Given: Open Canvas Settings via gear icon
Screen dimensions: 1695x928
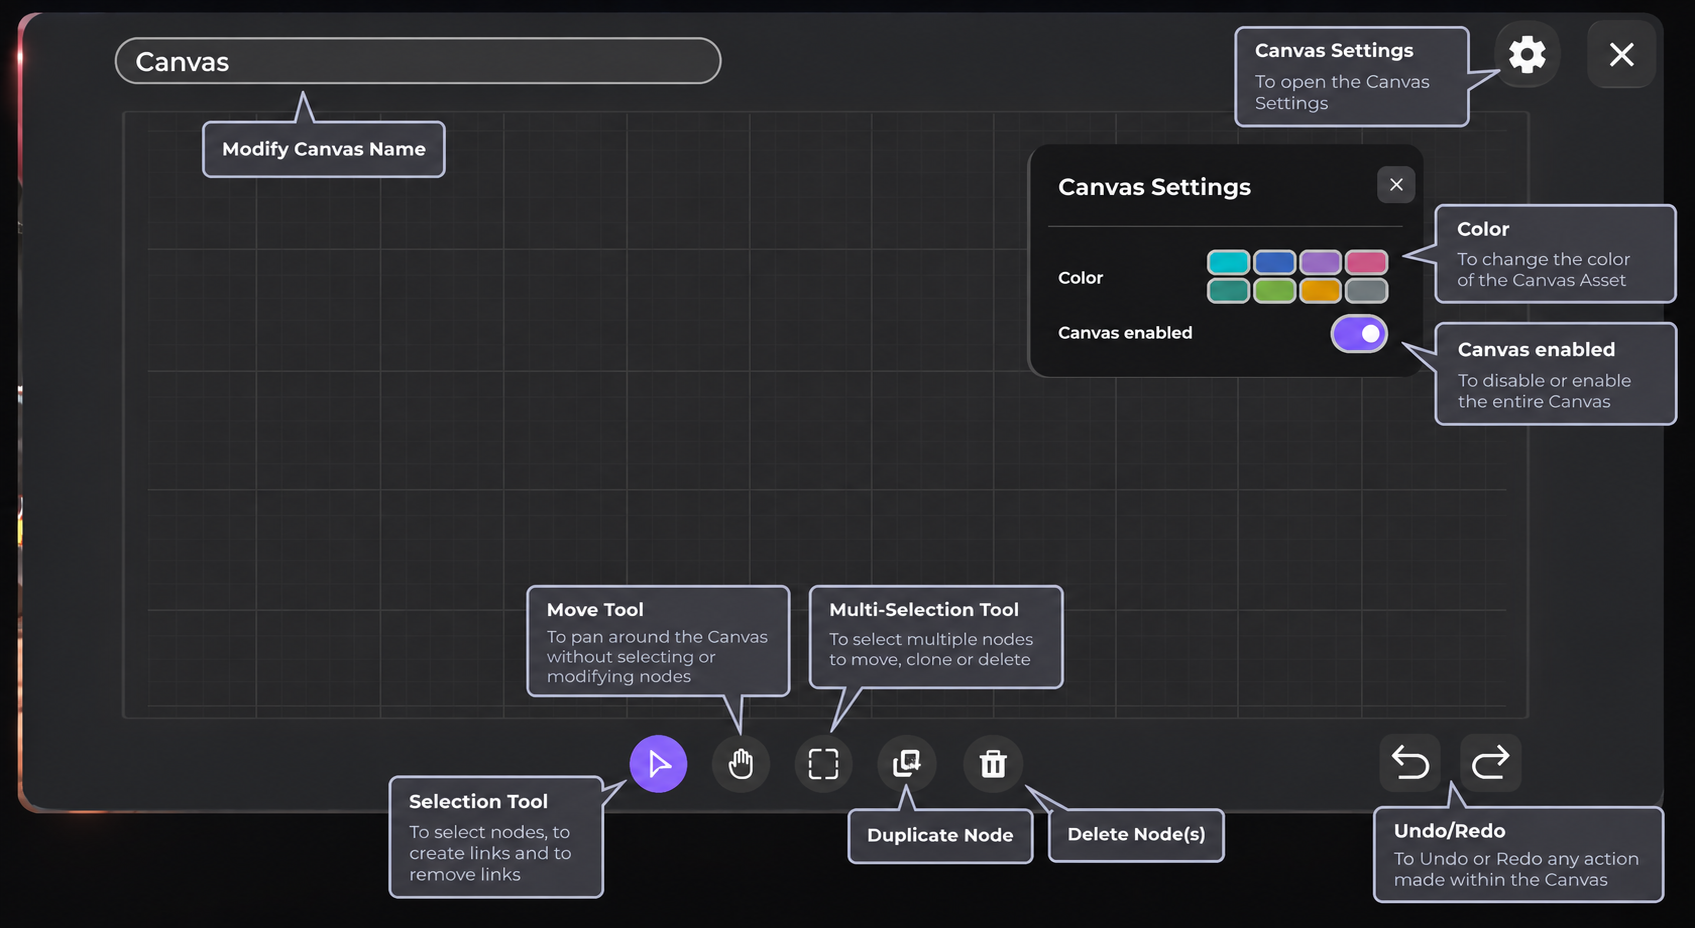Looking at the screenshot, I should point(1527,54).
